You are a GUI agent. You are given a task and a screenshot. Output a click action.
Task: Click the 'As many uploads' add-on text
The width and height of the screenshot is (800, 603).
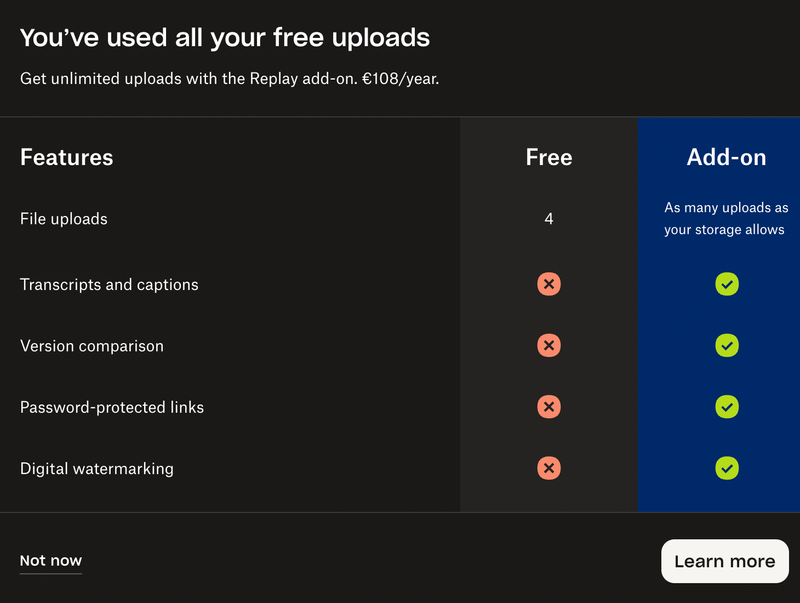click(726, 219)
